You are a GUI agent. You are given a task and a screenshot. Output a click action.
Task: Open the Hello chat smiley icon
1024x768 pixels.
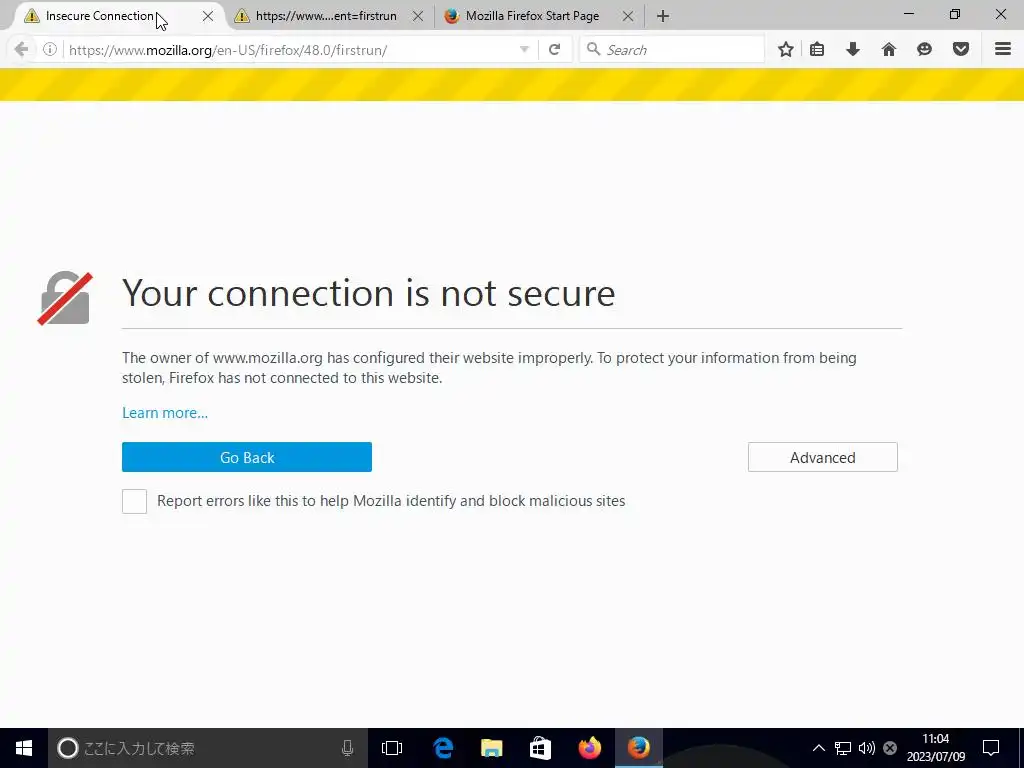tap(924, 49)
